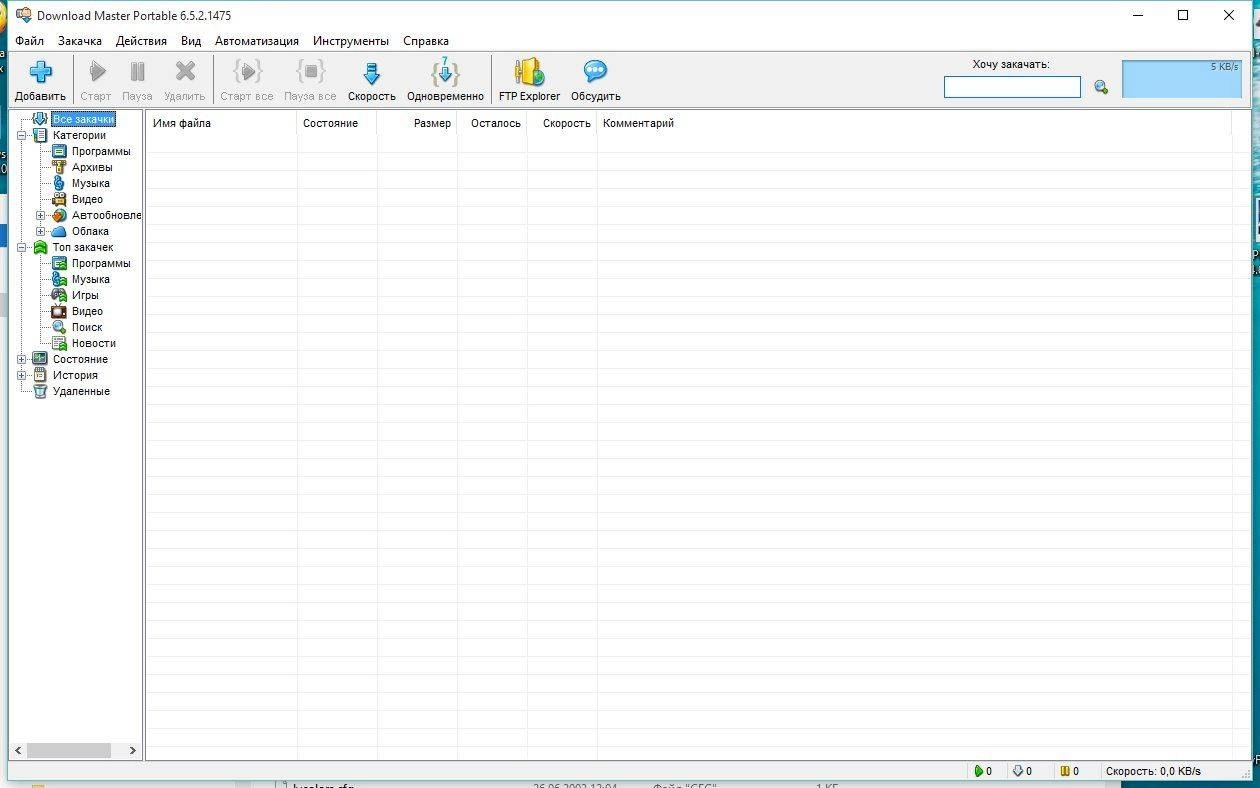
Task: Select the Автообновление category item
Action: 106,215
